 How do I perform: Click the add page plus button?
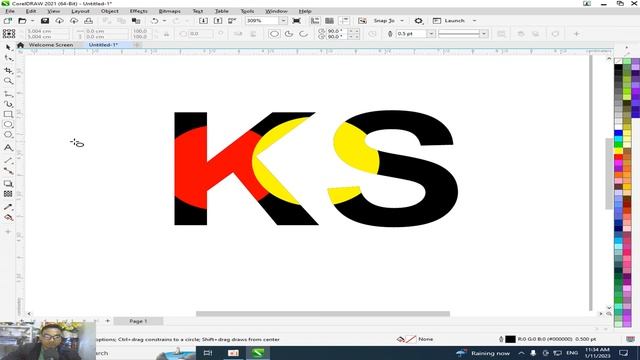108,321
